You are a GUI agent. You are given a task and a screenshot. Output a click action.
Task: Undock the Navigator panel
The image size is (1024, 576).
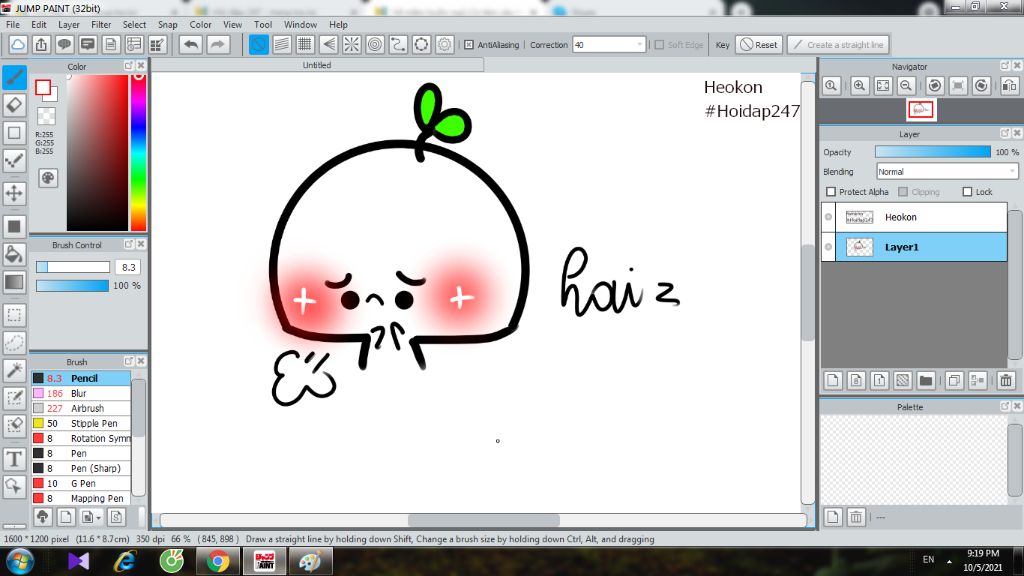(1004, 66)
